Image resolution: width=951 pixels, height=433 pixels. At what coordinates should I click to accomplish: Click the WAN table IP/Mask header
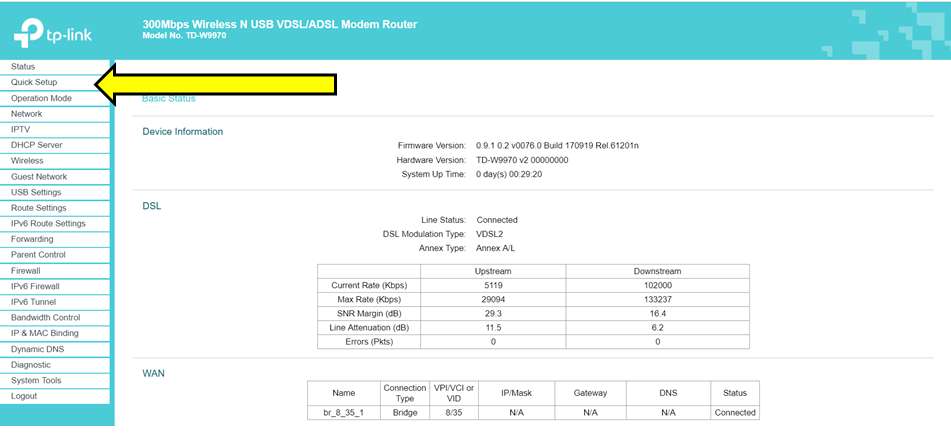click(516, 393)
